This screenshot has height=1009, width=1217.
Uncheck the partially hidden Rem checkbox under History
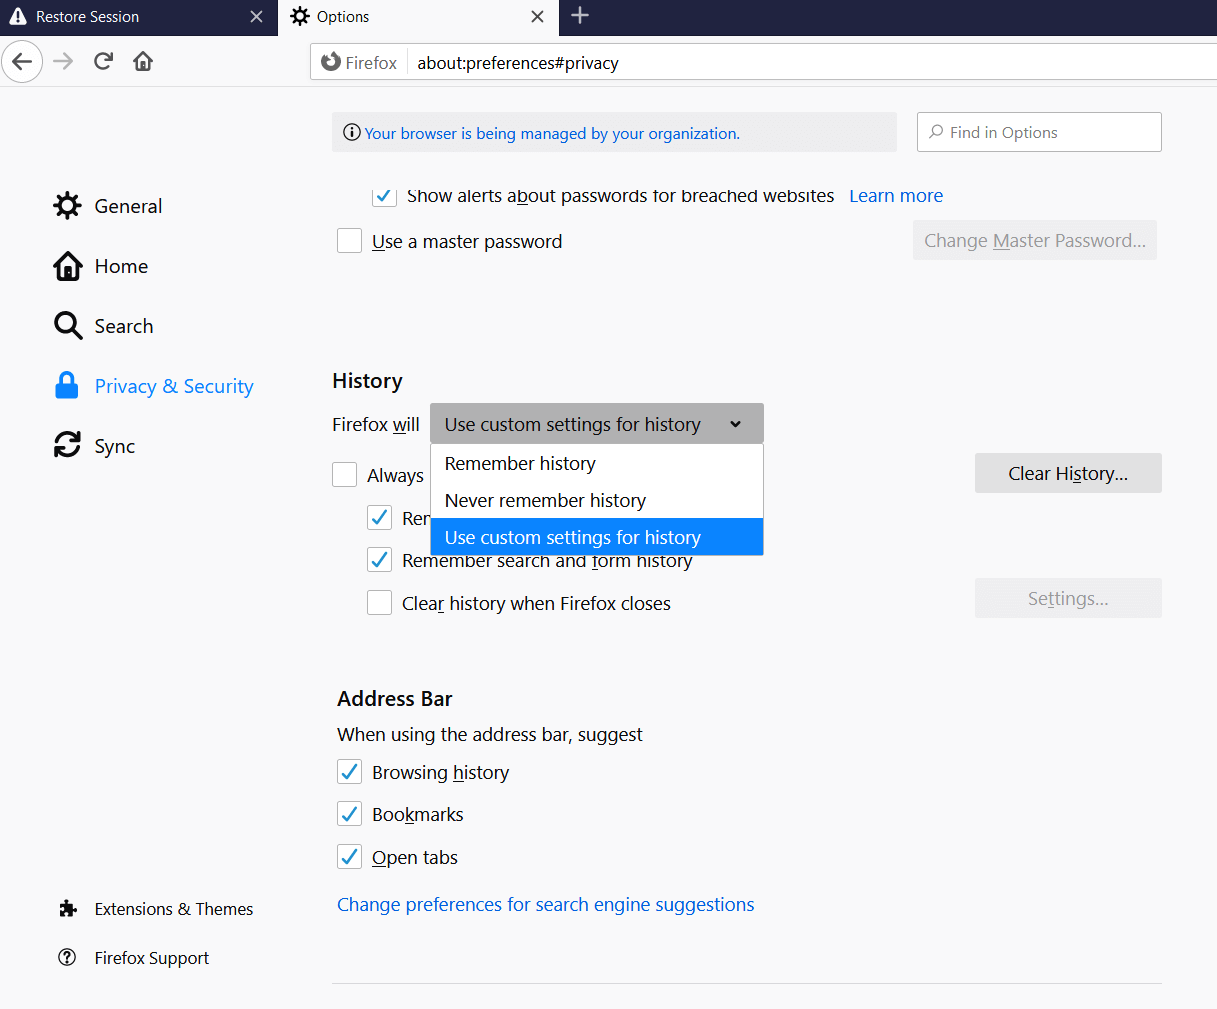[x=379, y=517]
